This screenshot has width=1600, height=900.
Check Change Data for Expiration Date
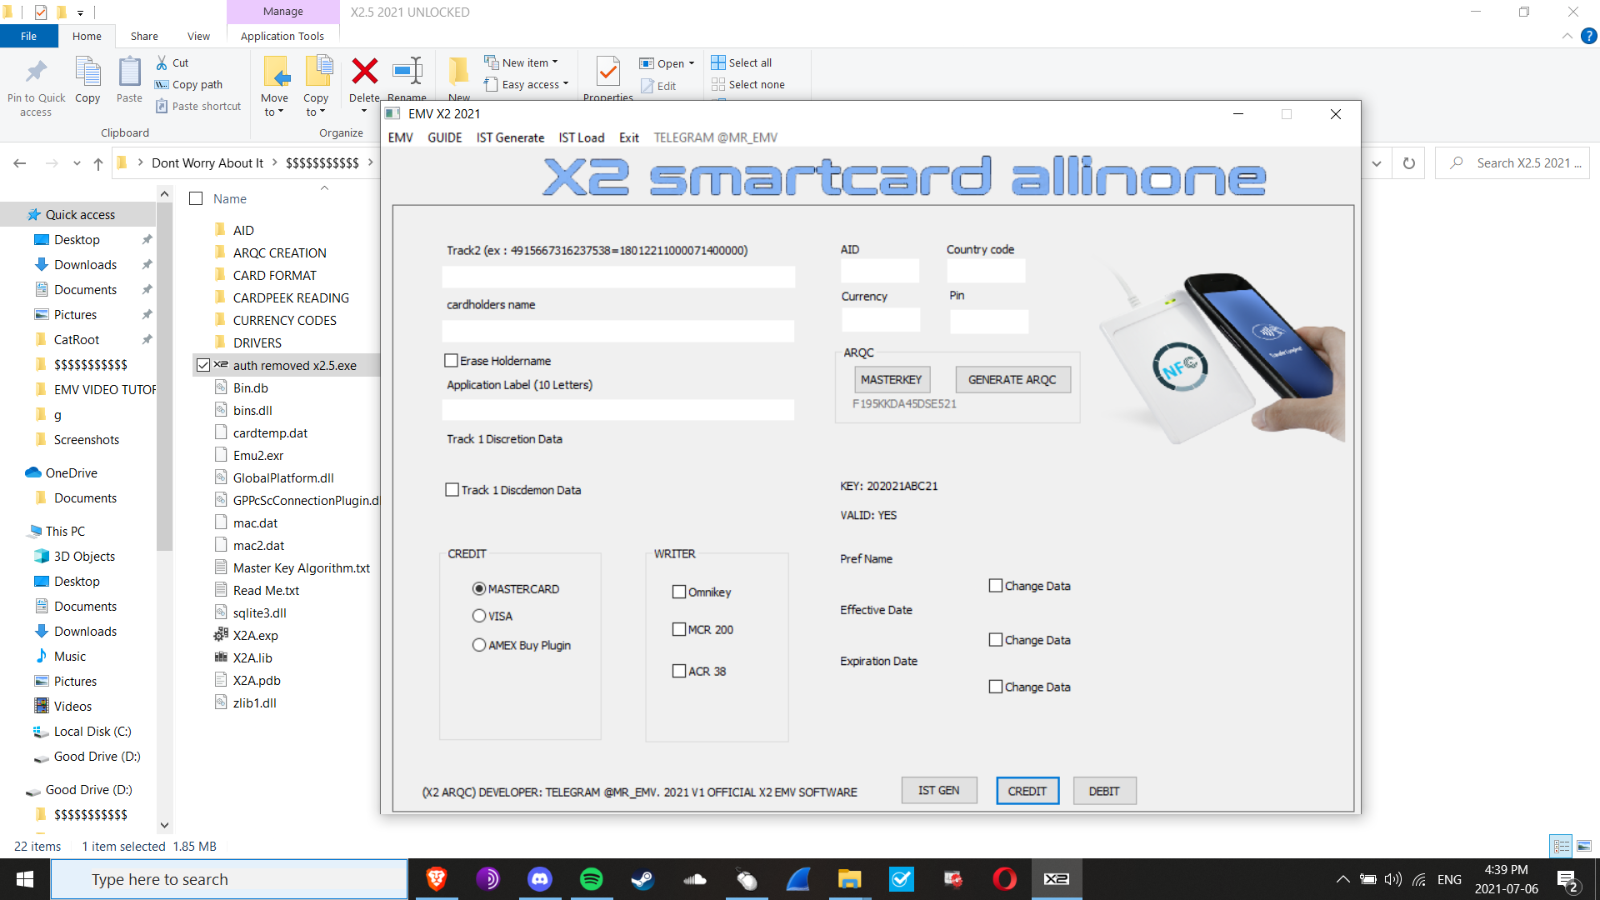tap(995, 687)
